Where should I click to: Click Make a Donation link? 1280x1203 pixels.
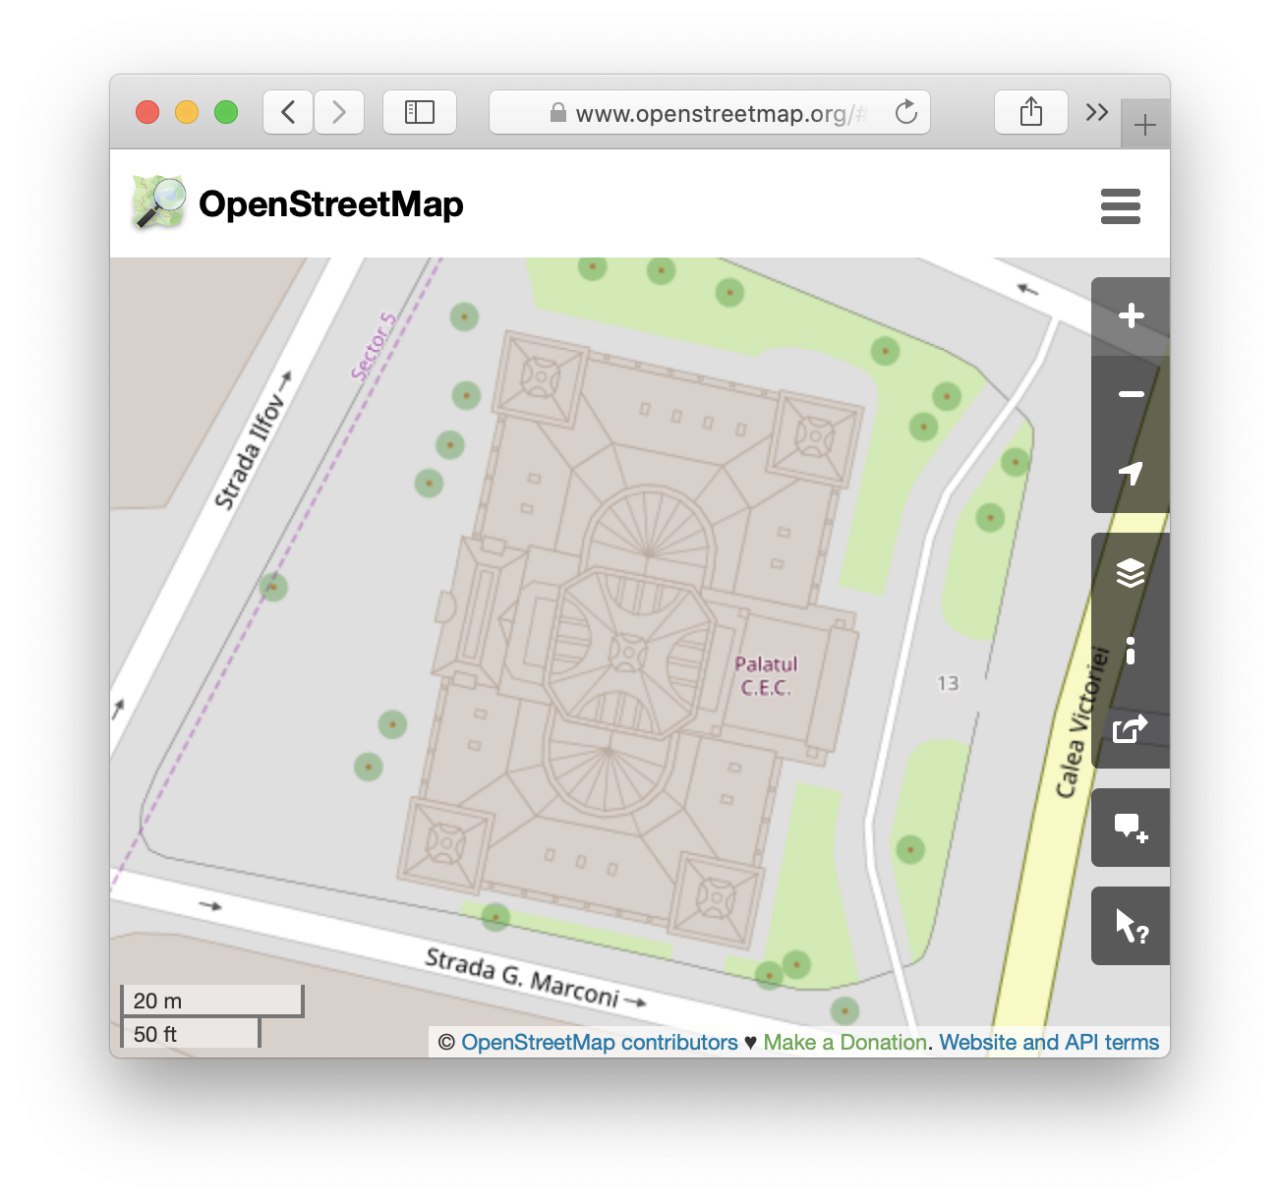(845, 1042)
